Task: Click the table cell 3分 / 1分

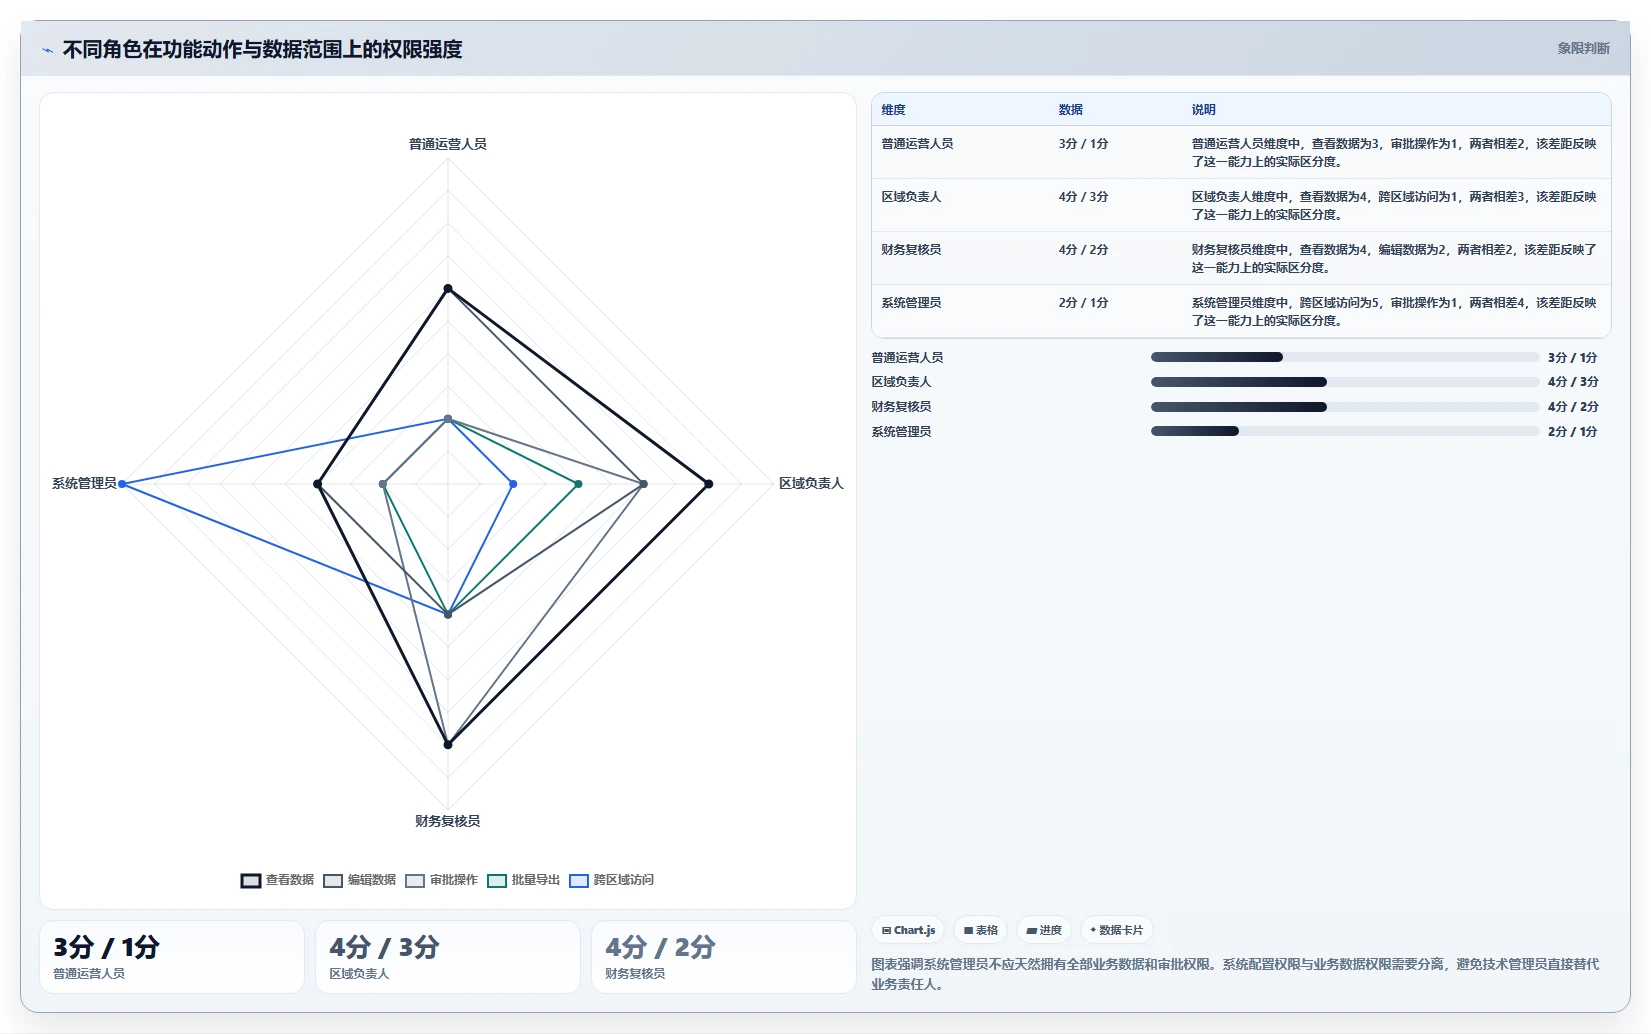Action: coord(1083,144)
